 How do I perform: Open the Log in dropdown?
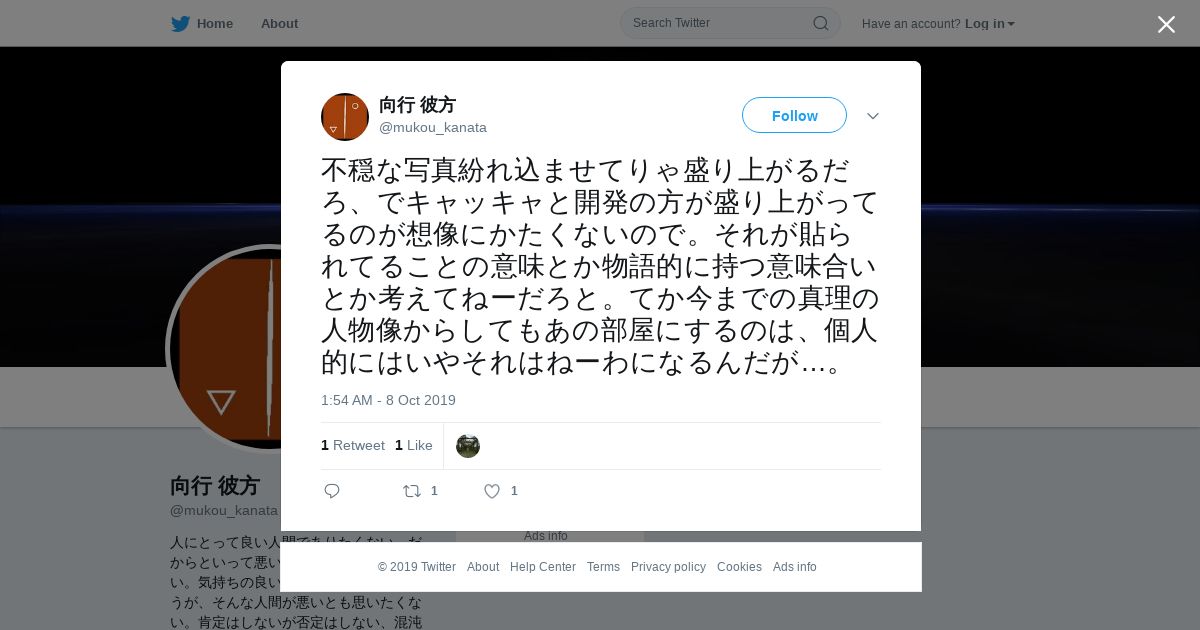[990, 23]
